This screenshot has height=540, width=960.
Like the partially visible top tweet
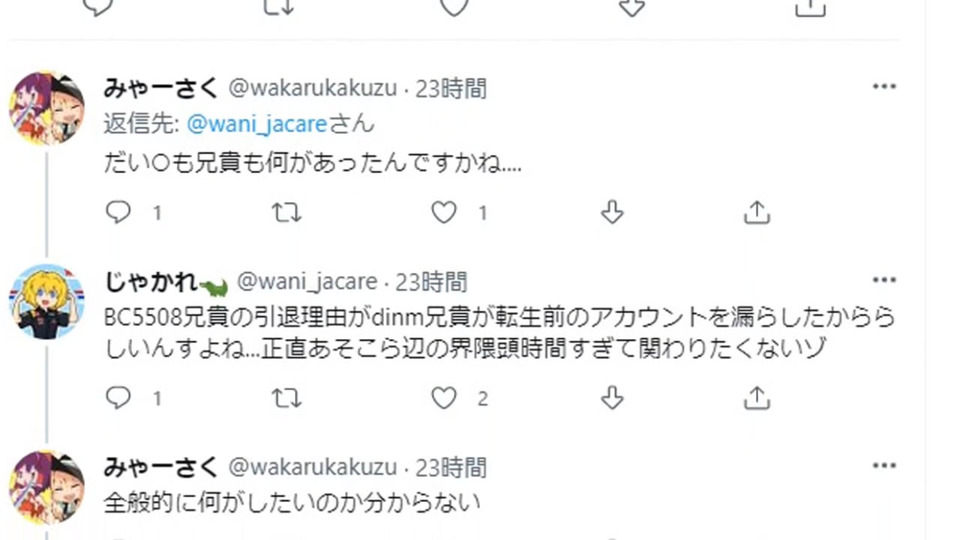click(x=454, y=7)
